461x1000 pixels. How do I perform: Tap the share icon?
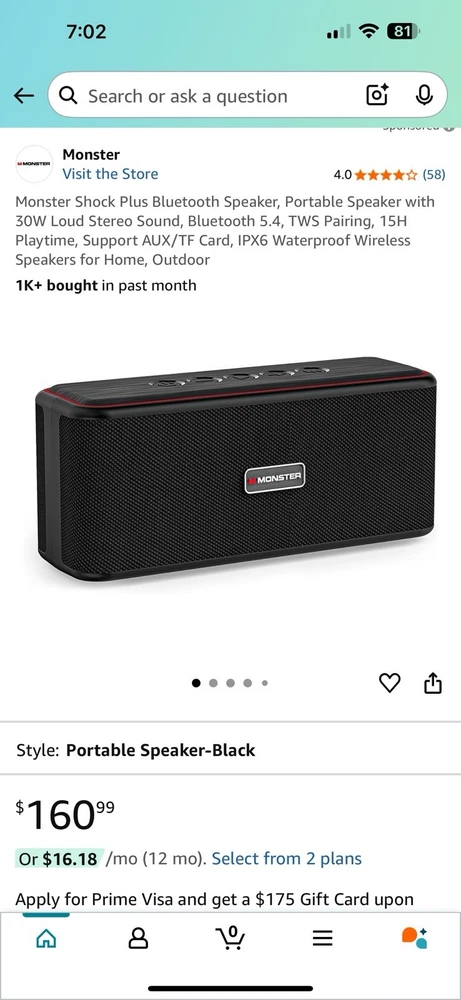(433, 682)
